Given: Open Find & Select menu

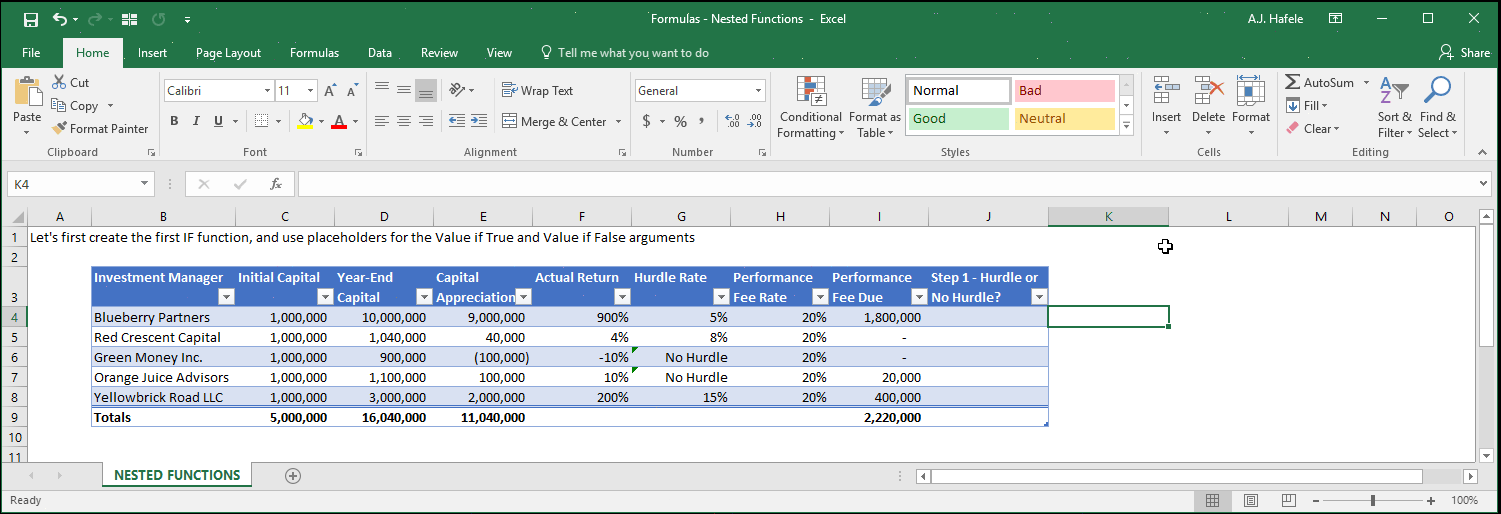Looking at the screenshot, I should (1437, 107).
